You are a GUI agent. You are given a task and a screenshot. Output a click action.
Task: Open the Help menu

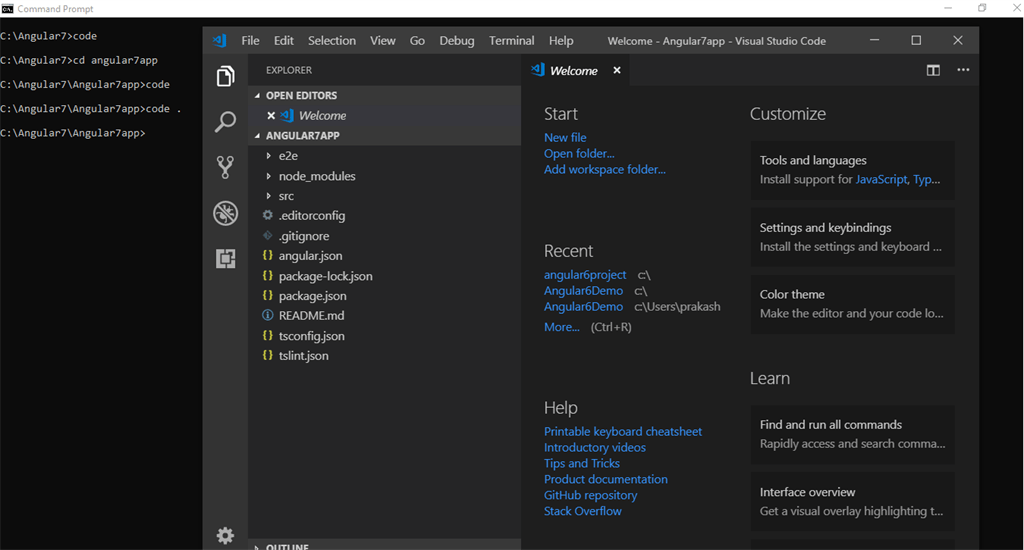(561, 40)
